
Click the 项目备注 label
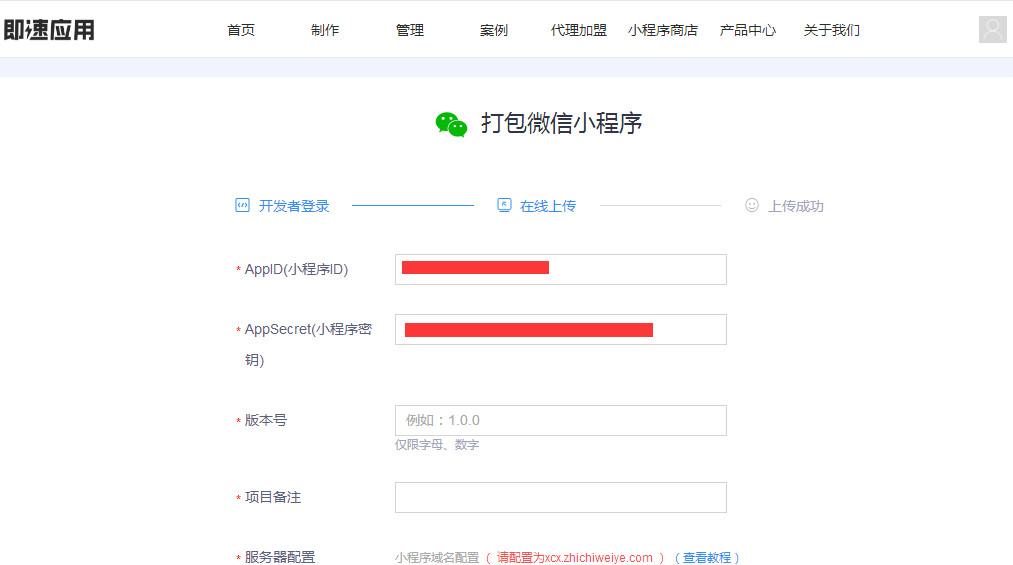(273, 497)
